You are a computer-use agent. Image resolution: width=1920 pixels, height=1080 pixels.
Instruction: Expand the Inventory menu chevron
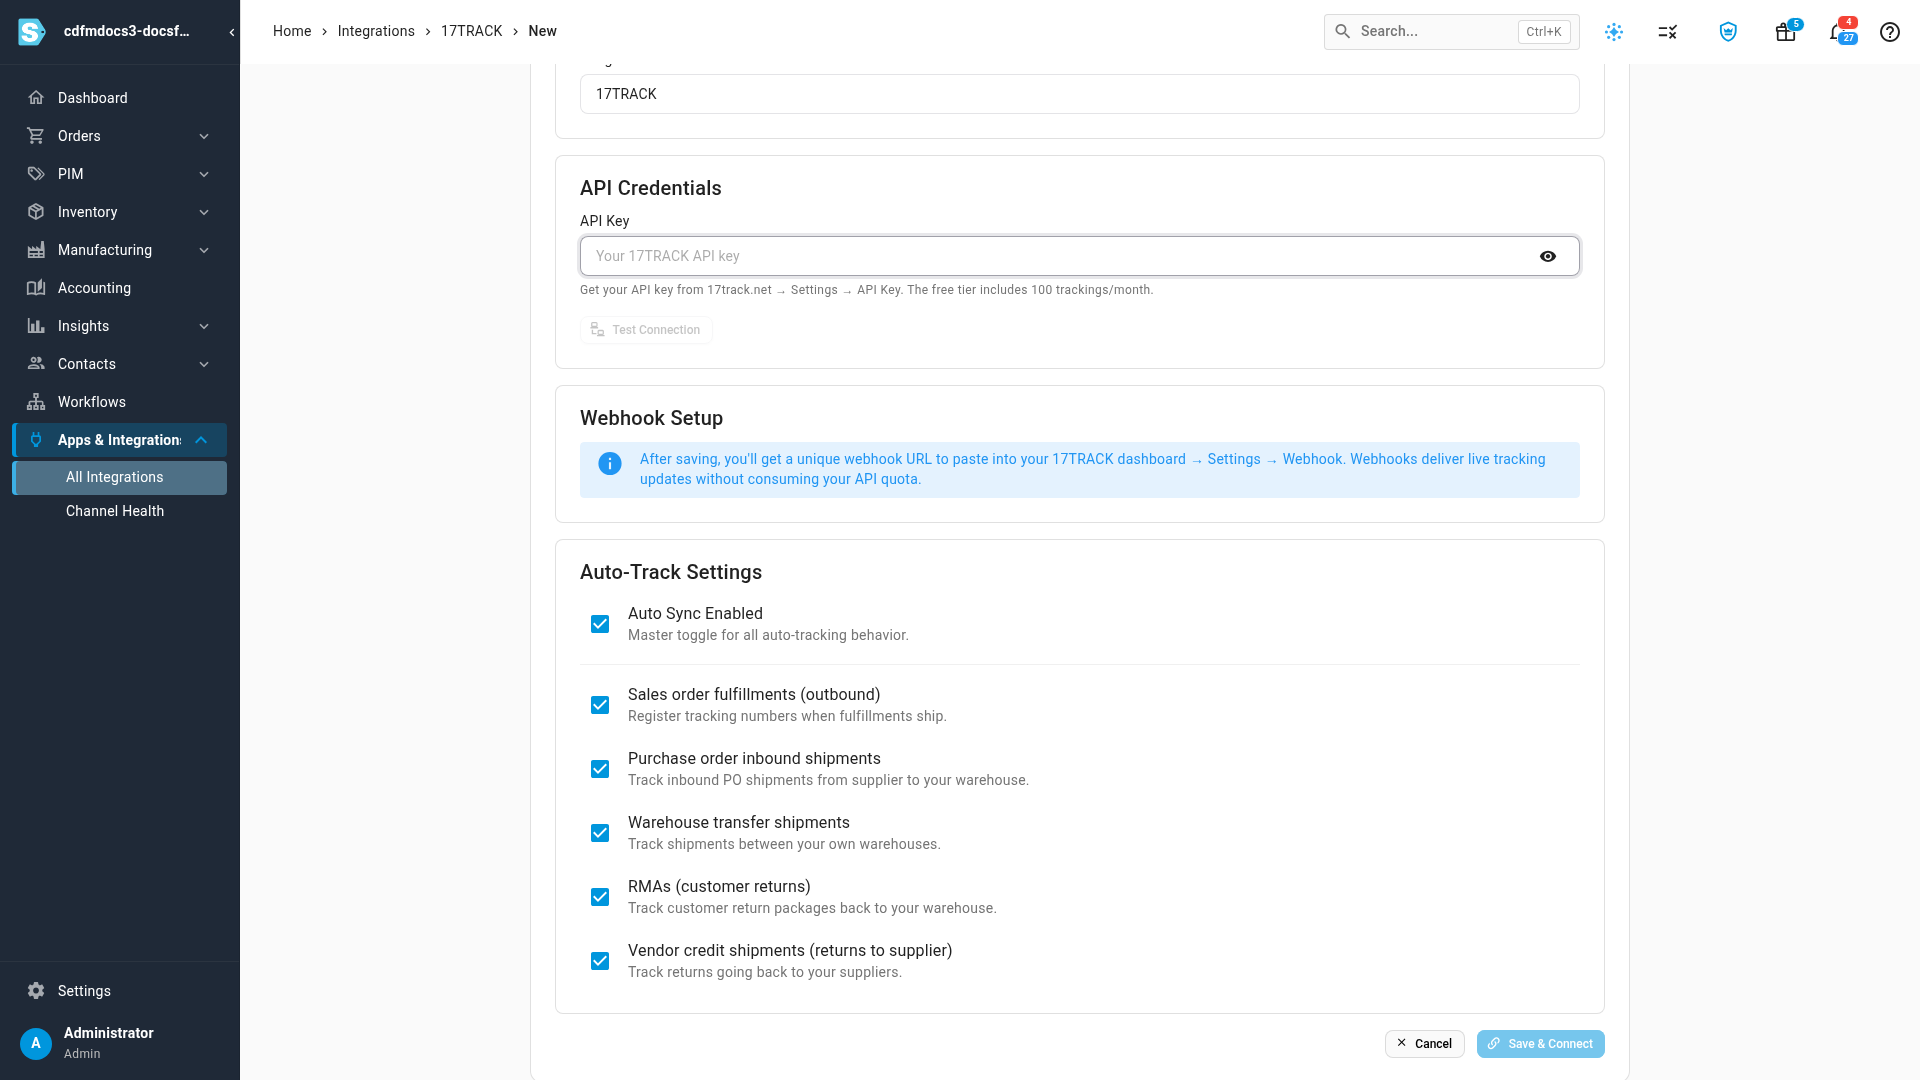[204, 212]
